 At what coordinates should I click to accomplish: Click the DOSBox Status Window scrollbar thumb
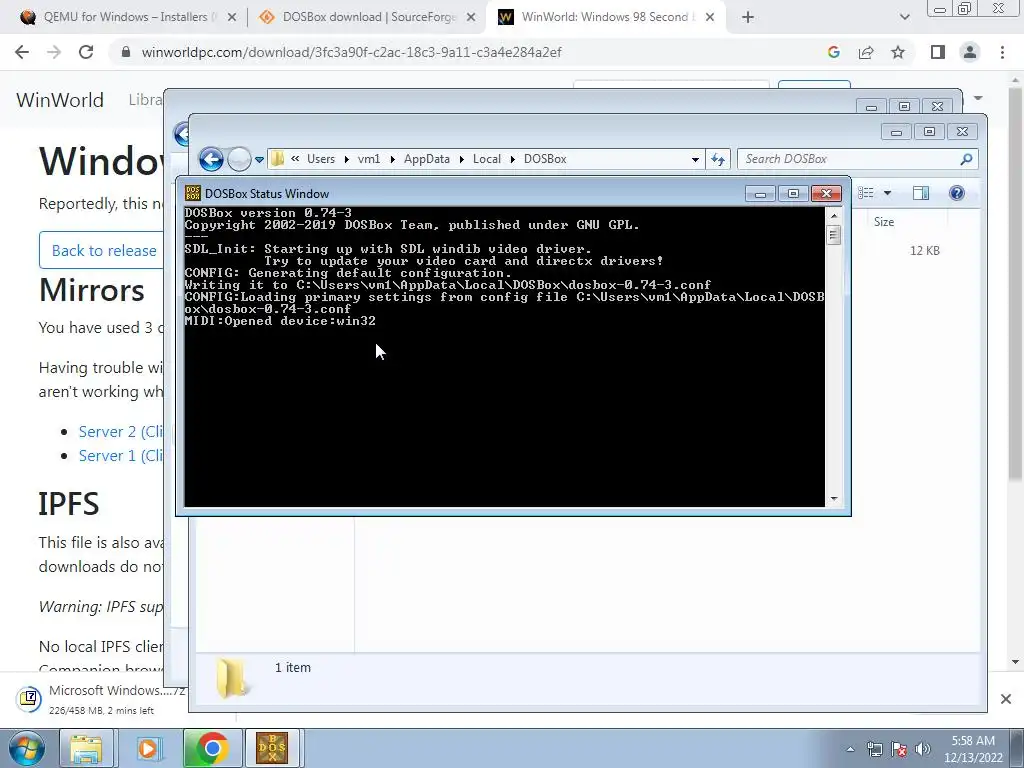pos(833,234)
